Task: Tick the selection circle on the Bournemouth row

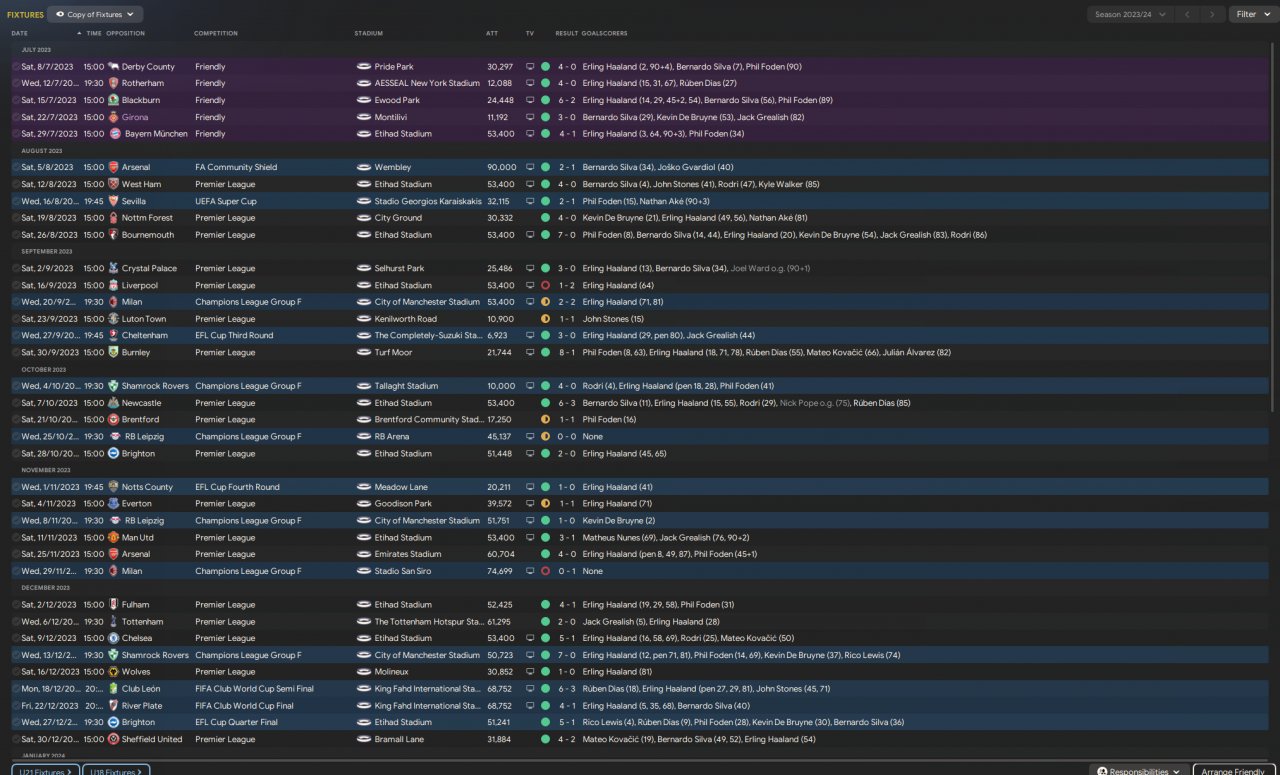Action: click(15, 235)
